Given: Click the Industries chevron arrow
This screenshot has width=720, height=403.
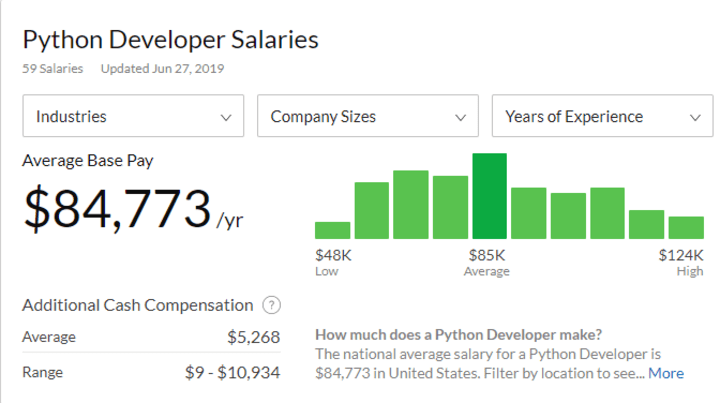Looking at the screenshot, I should click(x=225, y=118).
